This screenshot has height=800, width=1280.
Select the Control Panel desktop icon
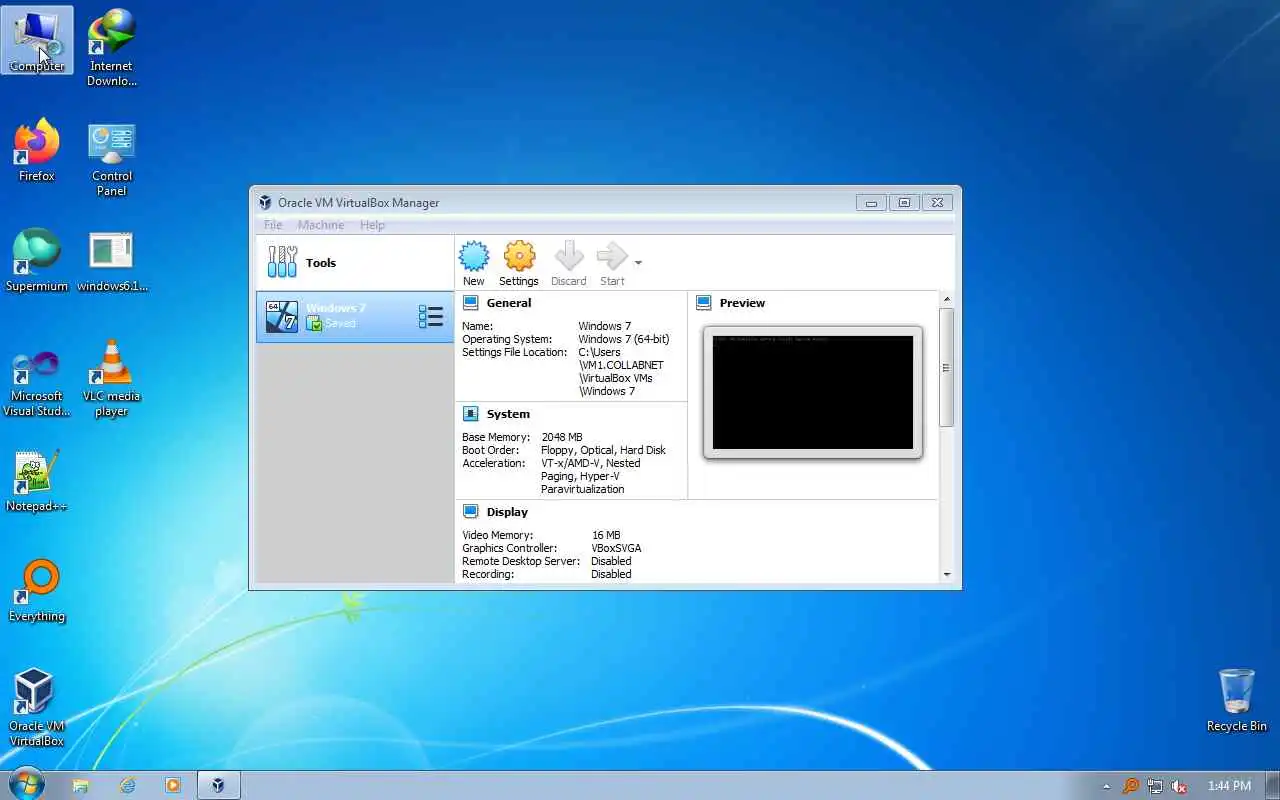tap(112, 158)
